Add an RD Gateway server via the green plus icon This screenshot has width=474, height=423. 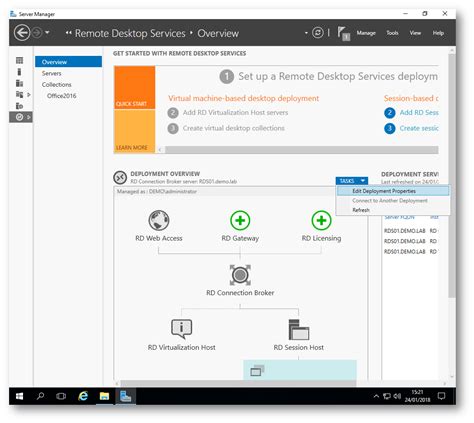click(240, 220)
